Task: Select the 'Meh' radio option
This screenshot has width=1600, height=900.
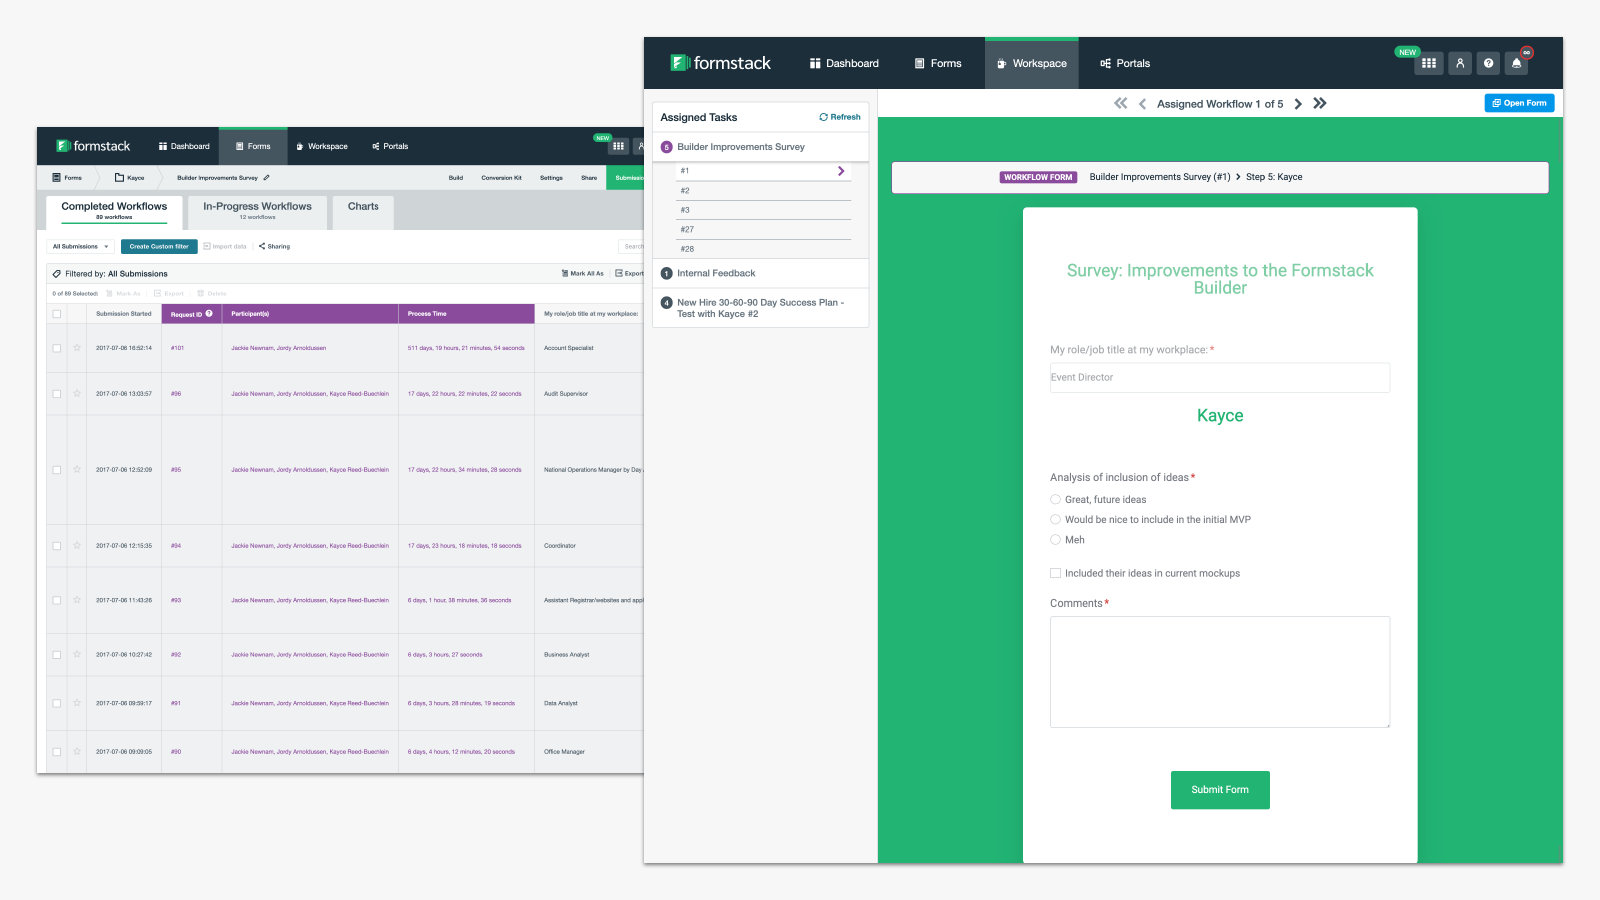Action: click(1055, 539)
